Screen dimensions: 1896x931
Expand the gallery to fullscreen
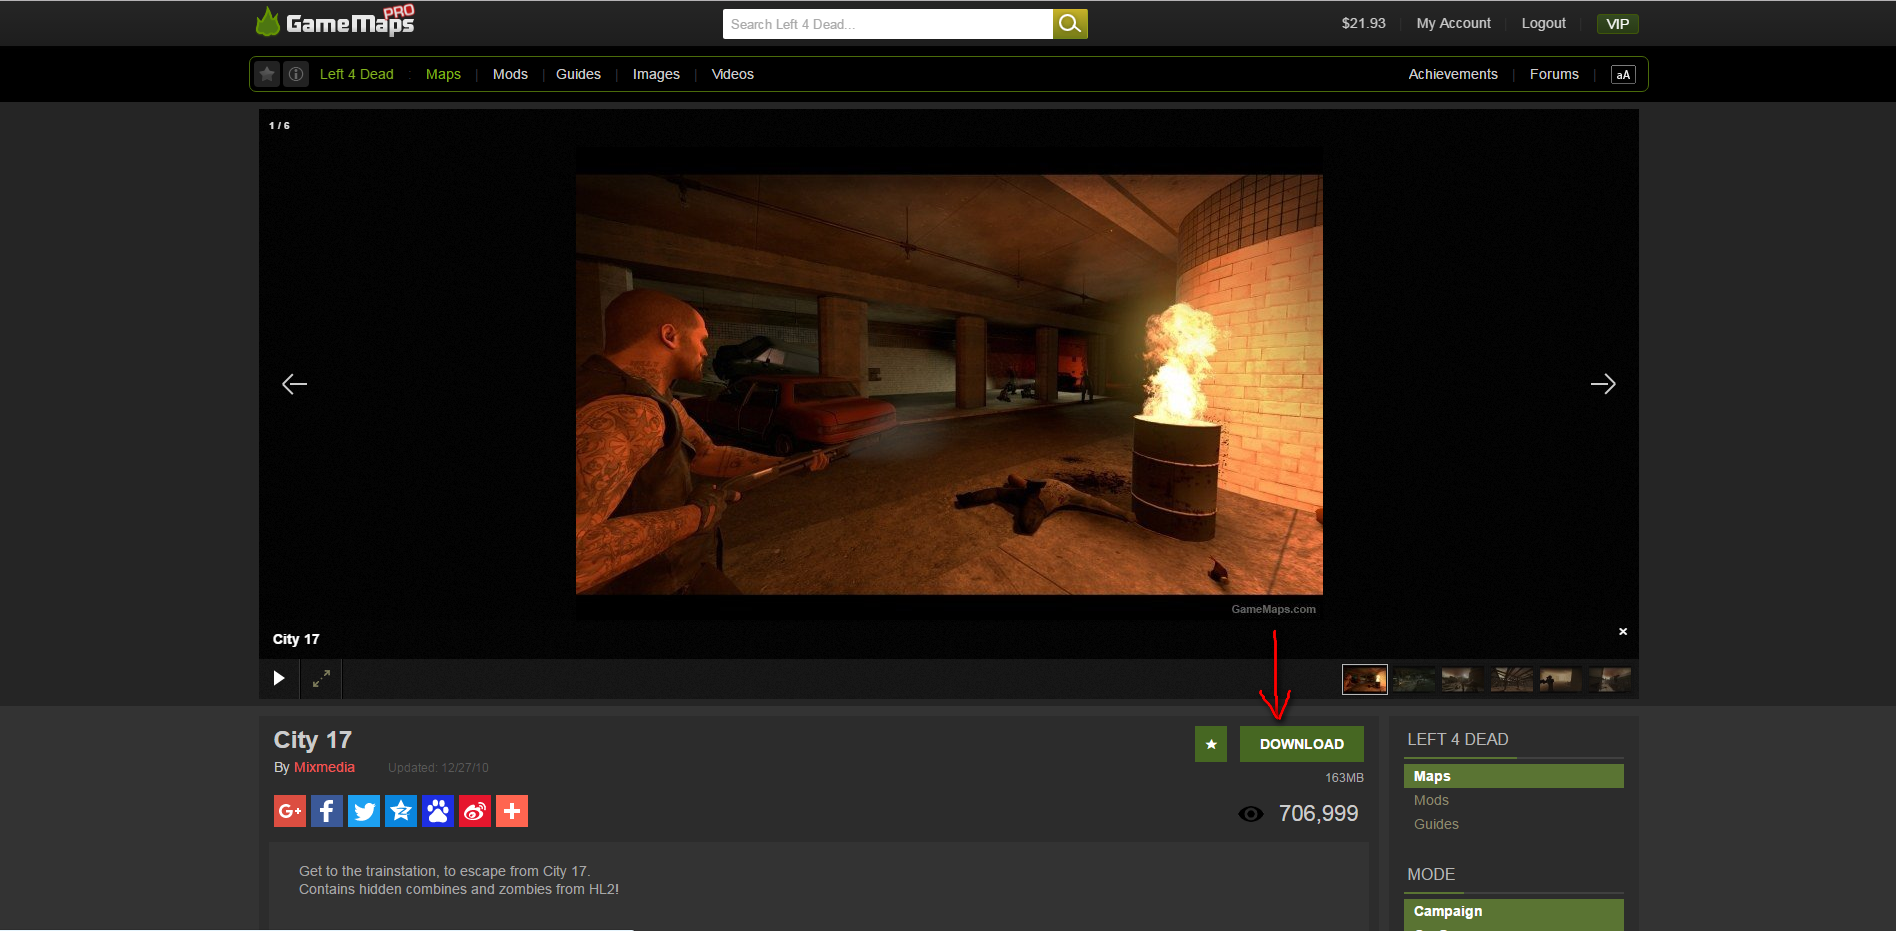pos(321,678)
